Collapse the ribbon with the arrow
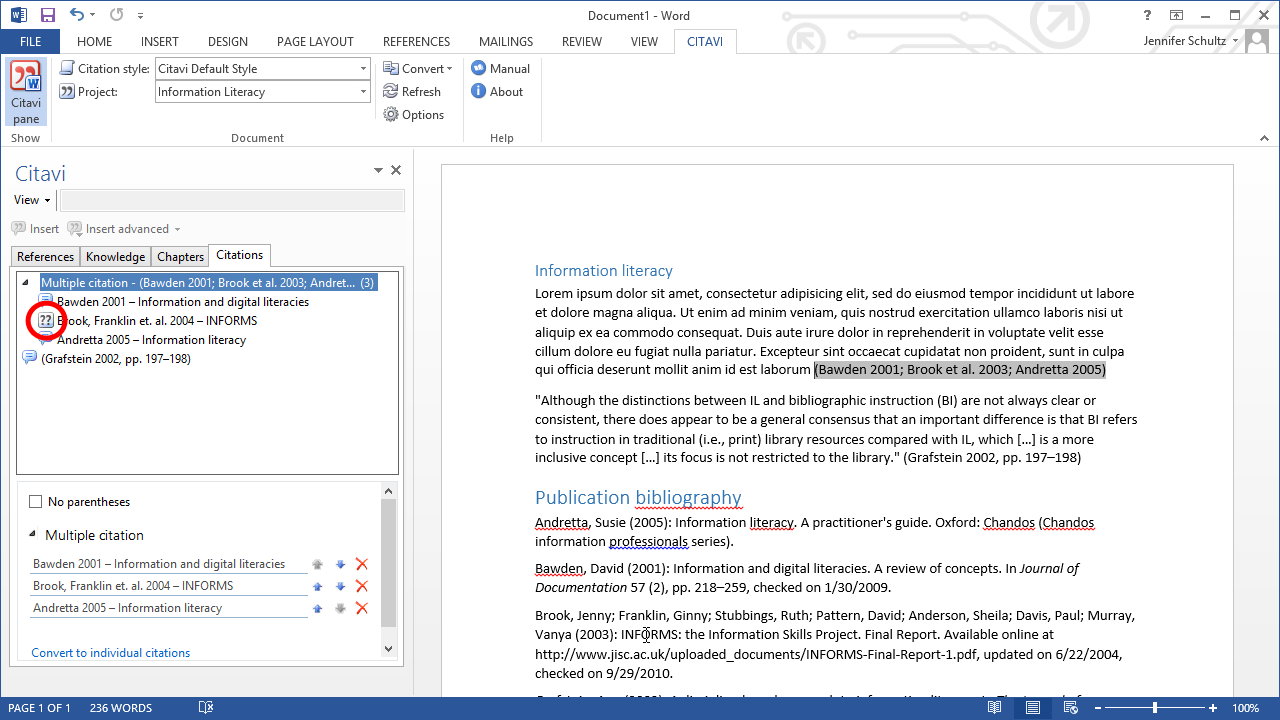The height and width of the screenshot is (720, 1280). tap(1263, 139)
